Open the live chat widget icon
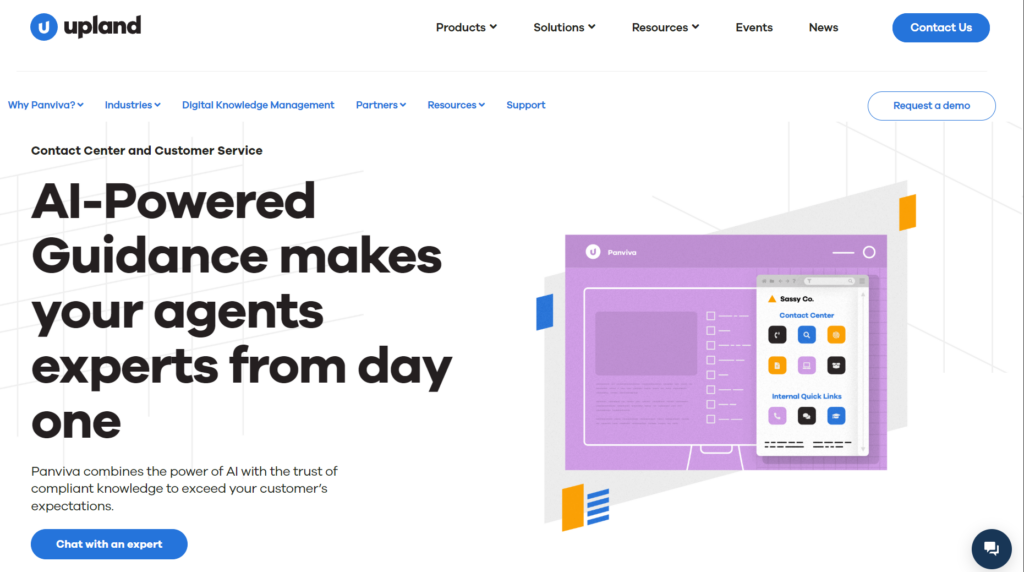This screenshot has height=572, width=1024. click(x=991, y=548)
